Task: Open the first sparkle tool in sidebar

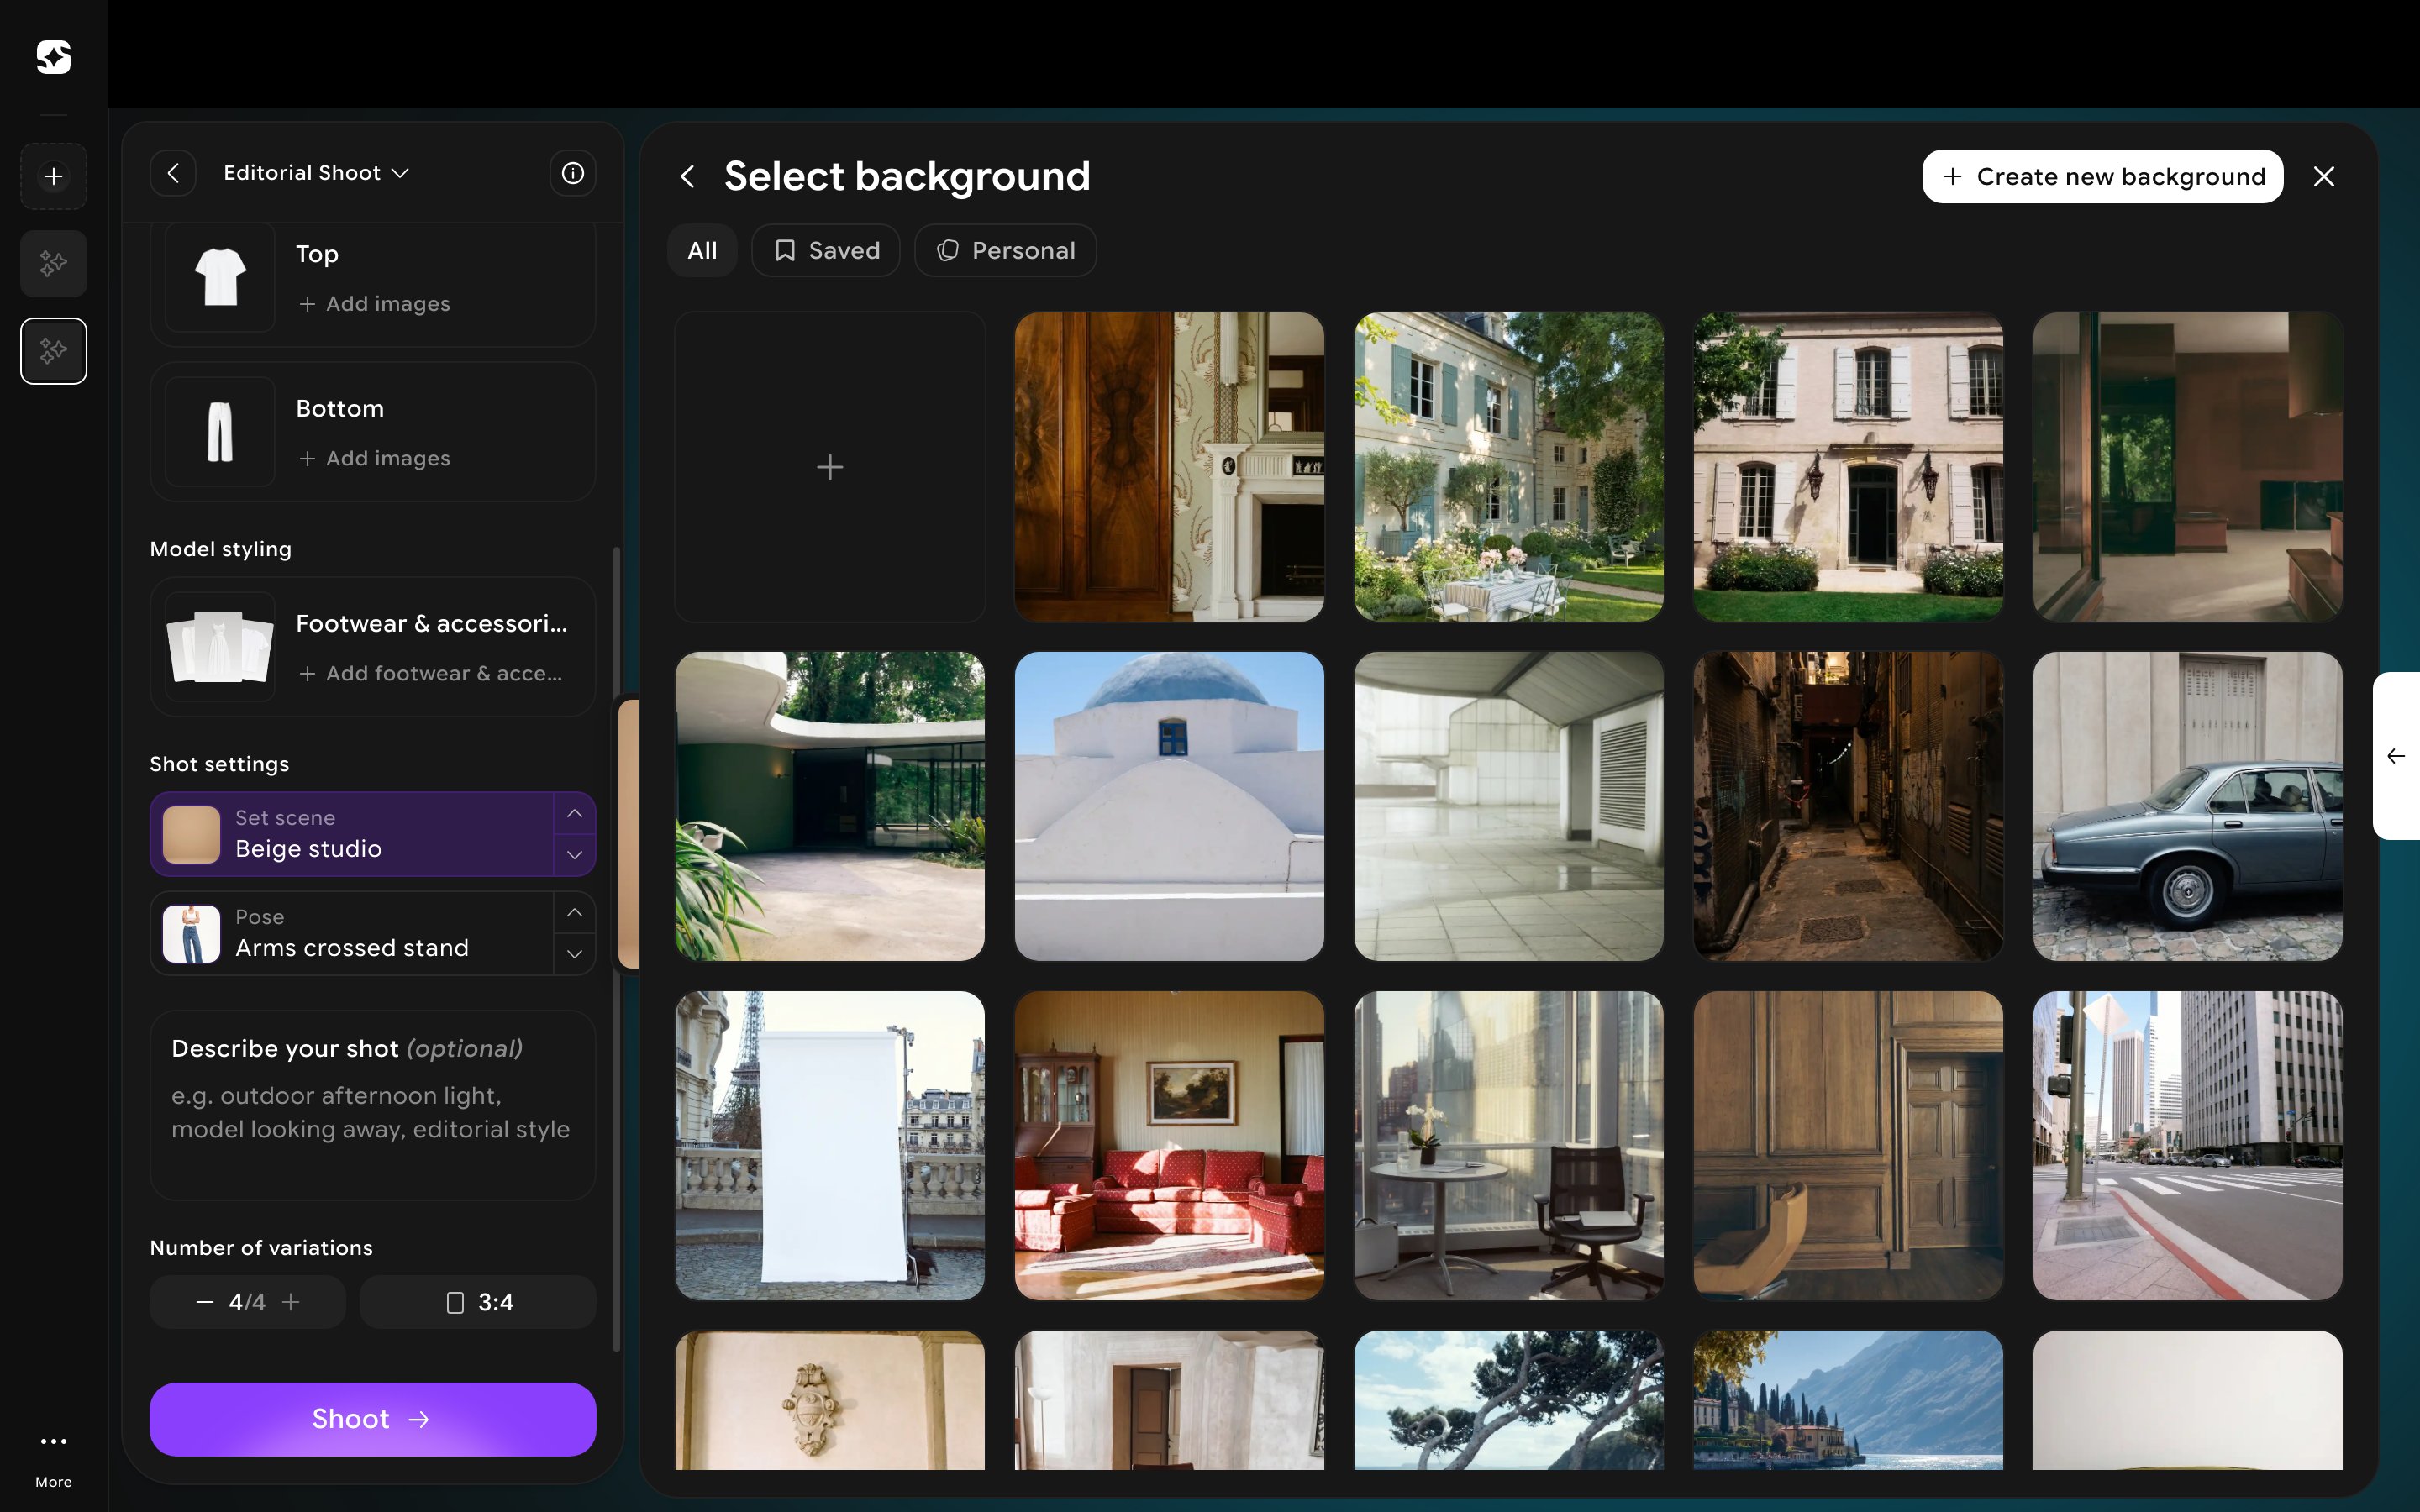Action: tap(54, 264)
